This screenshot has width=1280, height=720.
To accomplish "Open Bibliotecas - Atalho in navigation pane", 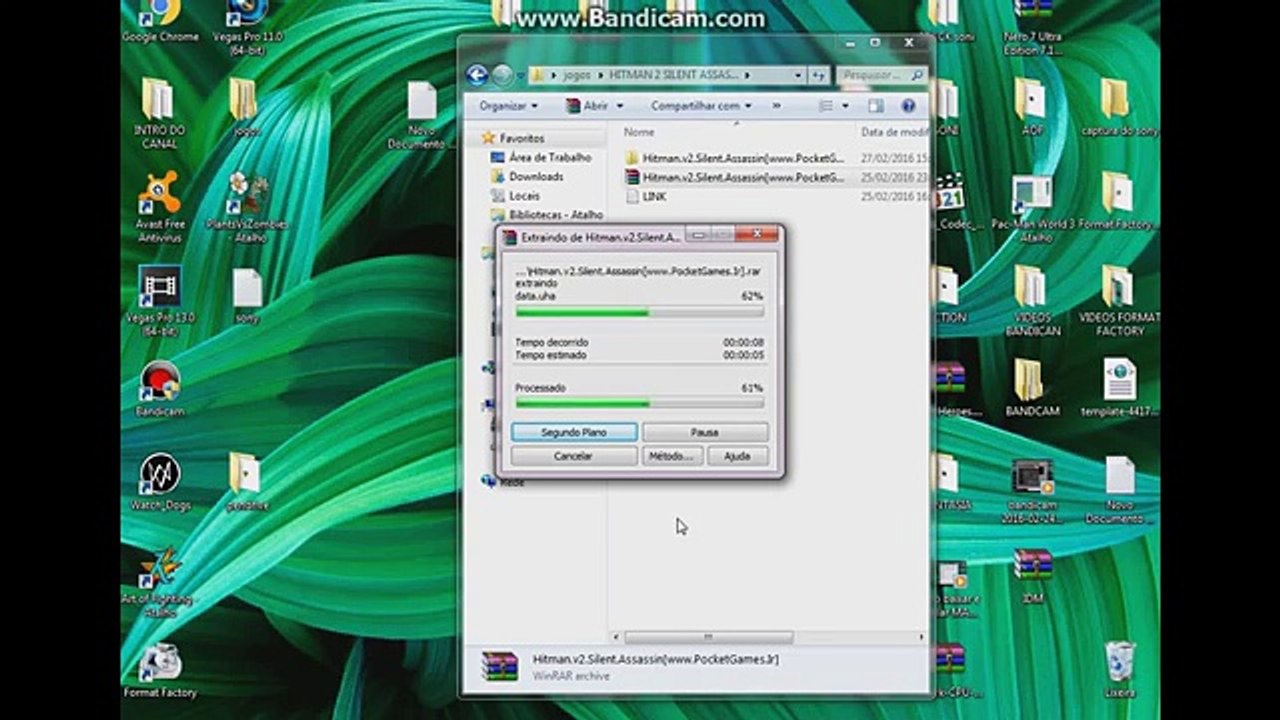I will point(547,214).
